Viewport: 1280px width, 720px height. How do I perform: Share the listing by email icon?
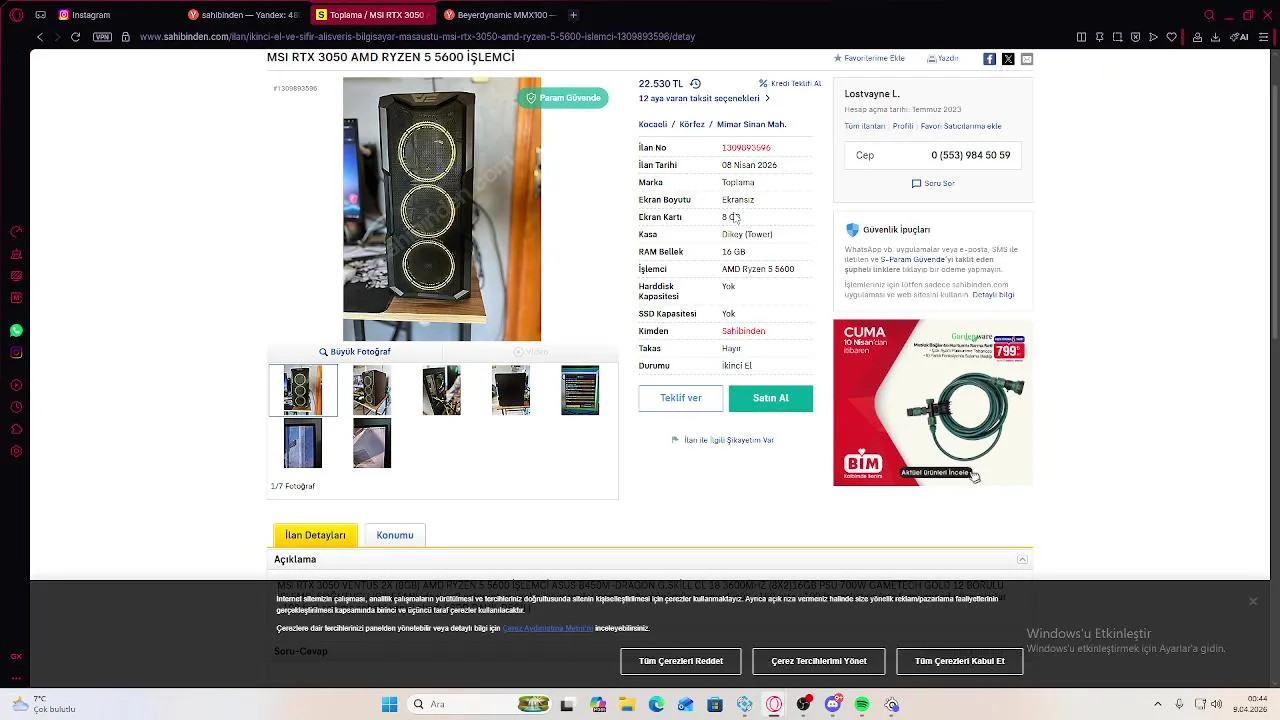tap(1026, 59)
